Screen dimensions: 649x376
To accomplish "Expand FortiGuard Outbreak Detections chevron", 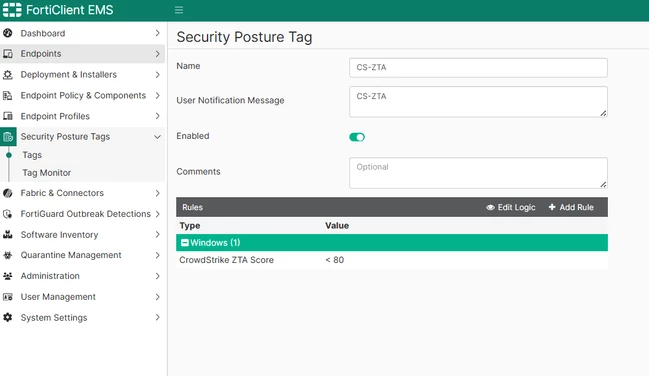I will [x=157, y=214].
